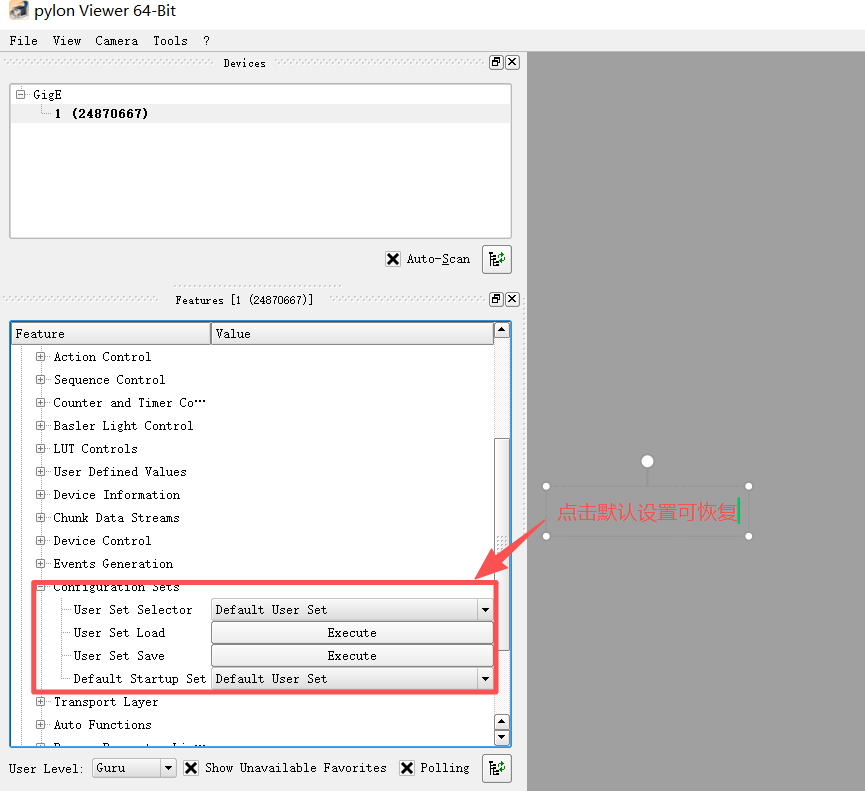Viewport: 865px width, 791px height.
Task: Undock the Devices panel via float icon
Action: [x=495, y=62]
